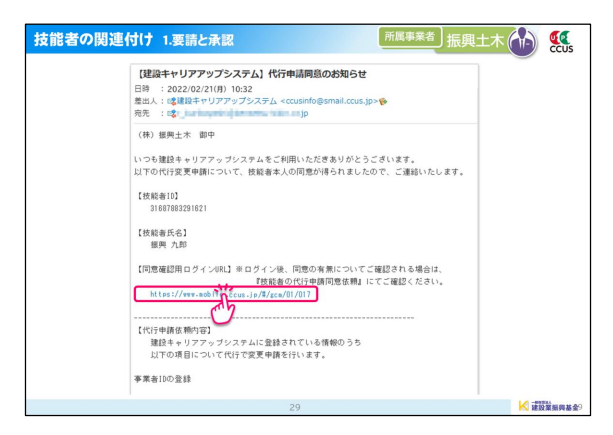613x435 pixels.
Task: Click the line starting 以下の代行変更申請について
Action: click(299, 172)
